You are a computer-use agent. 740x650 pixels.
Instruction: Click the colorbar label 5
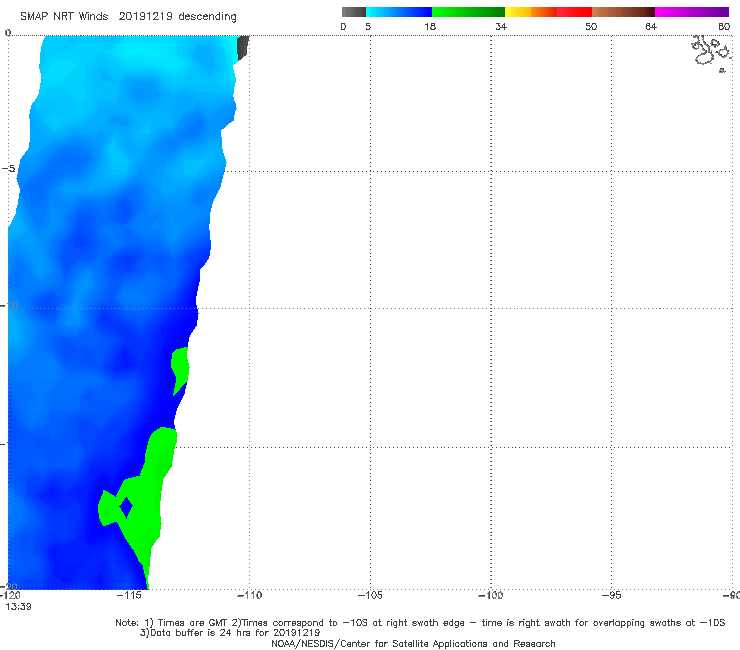click(x=368, y=26)
